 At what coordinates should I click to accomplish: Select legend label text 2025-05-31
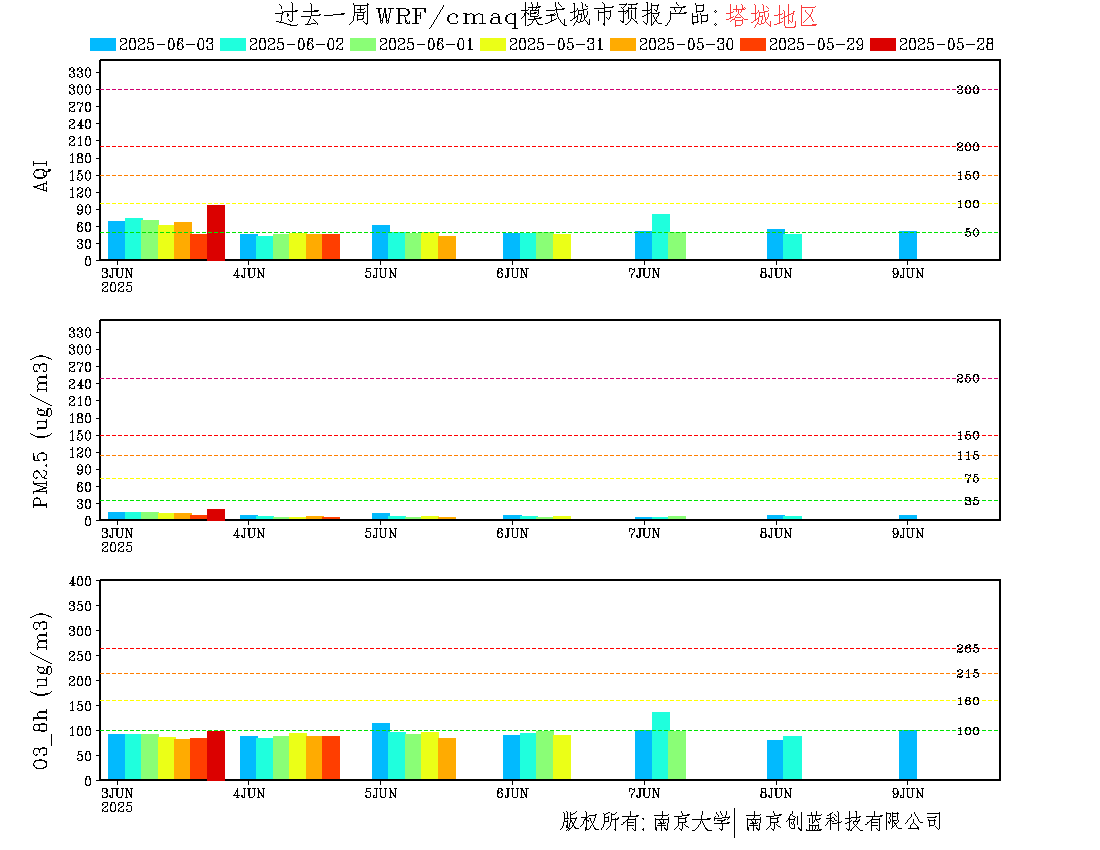pyautogui.click(x=556, y=44)
